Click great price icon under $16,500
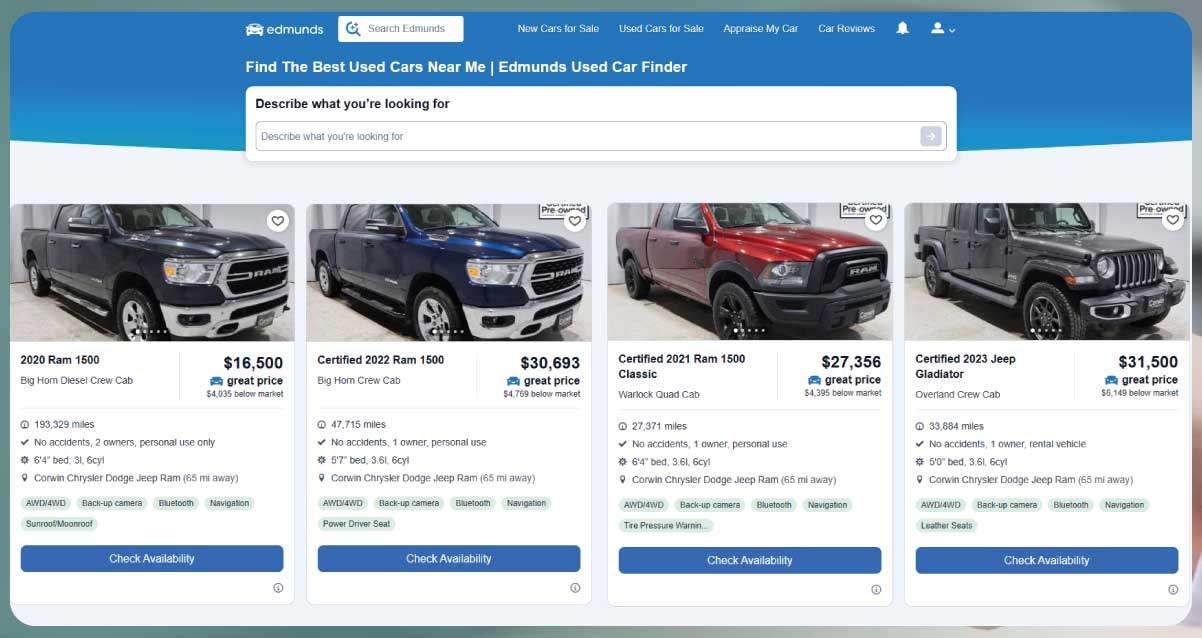1202x638 pixels. (216, 381)
